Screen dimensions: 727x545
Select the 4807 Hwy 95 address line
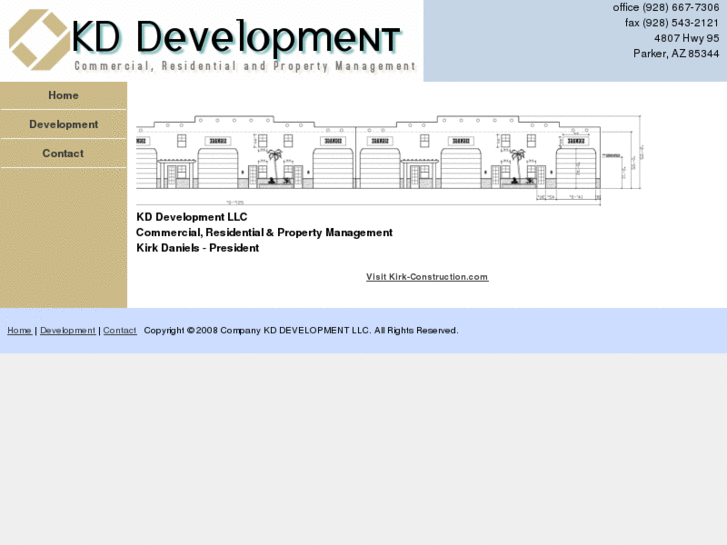coord(687,38)
